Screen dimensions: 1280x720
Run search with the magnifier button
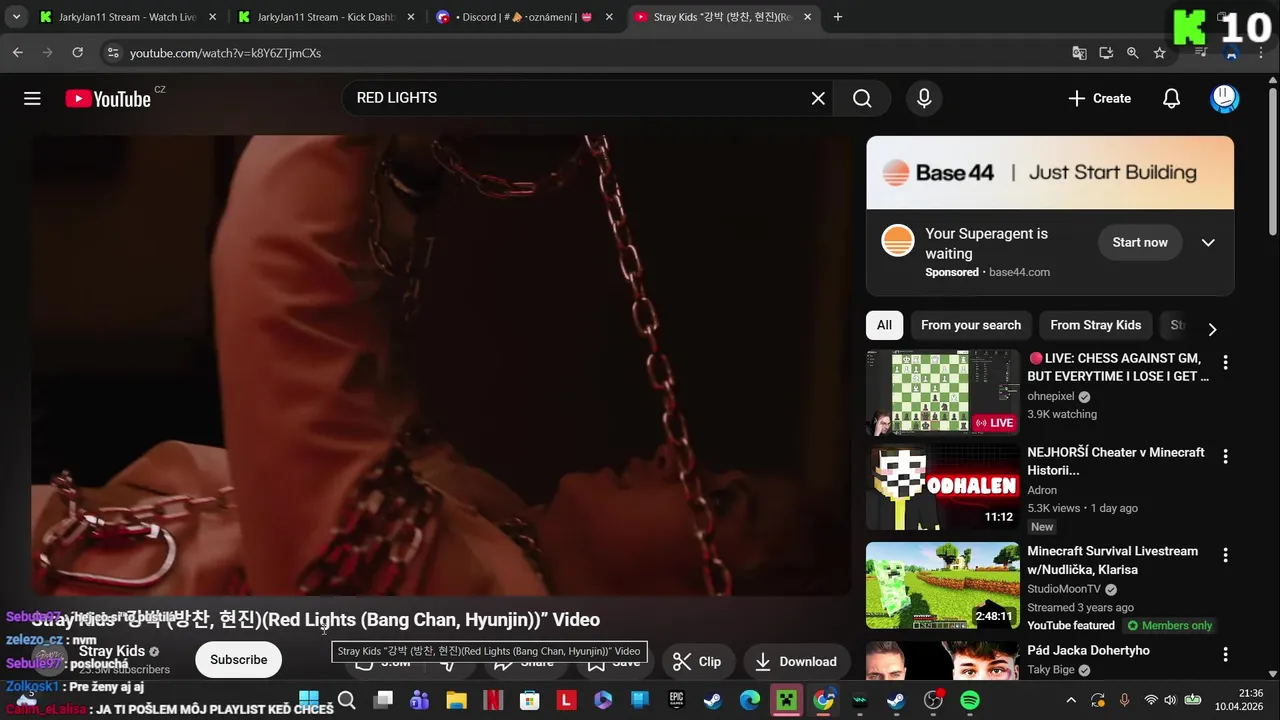point(862,98)
